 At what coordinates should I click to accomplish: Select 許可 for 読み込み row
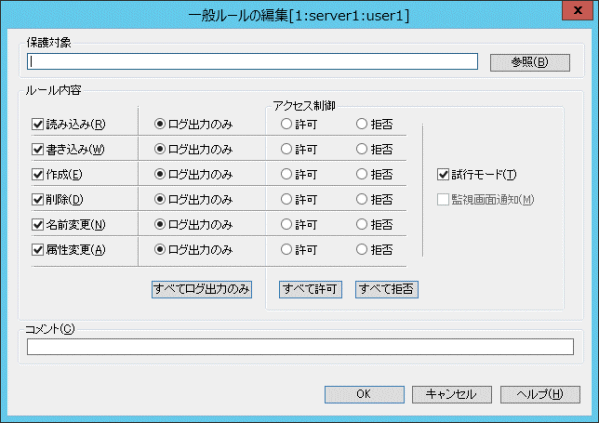pos(286,124)
